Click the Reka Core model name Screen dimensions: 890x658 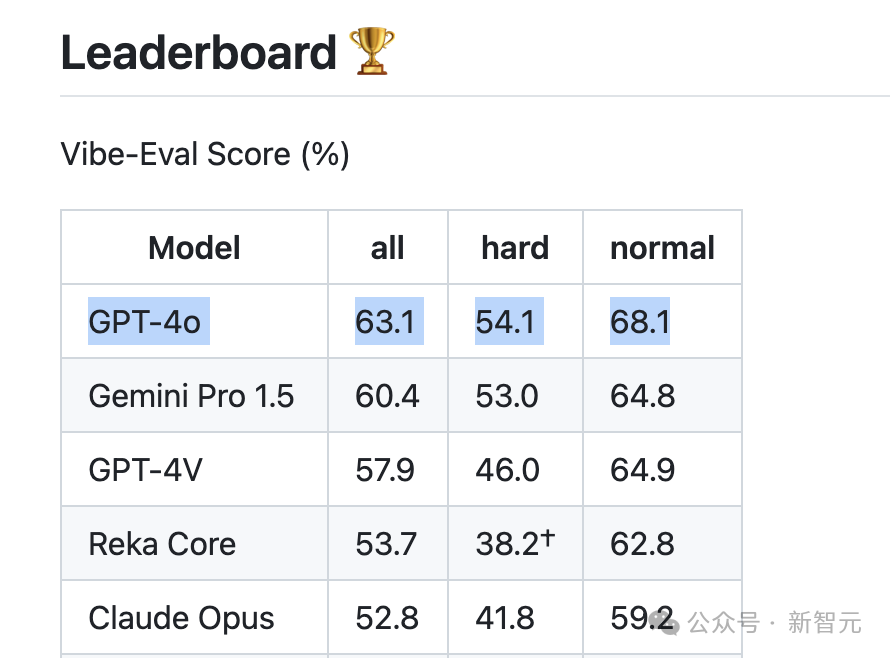pos(162,544)
